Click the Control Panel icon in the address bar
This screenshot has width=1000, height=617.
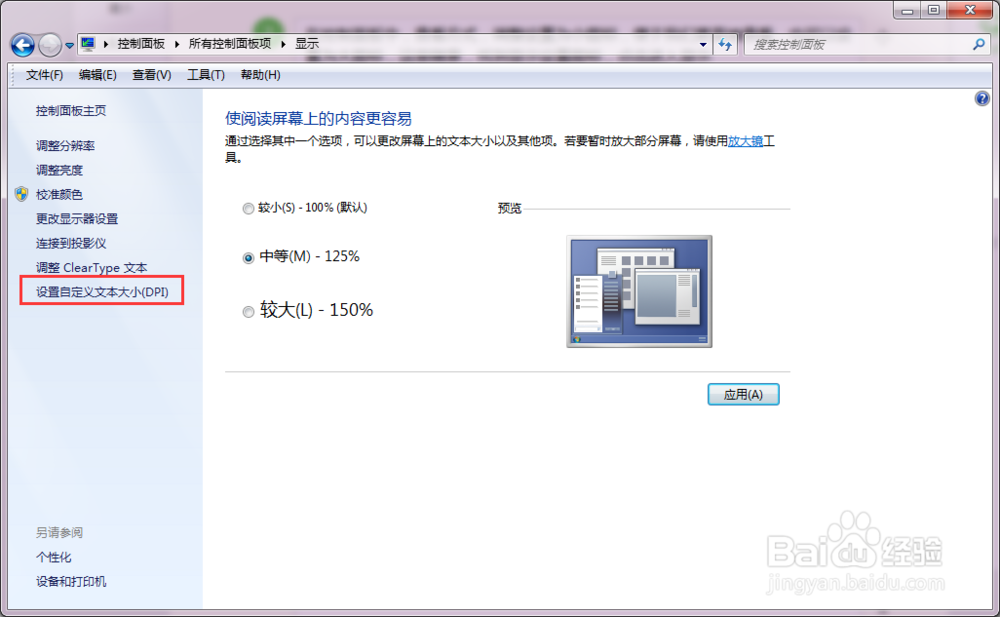(88, 44)
